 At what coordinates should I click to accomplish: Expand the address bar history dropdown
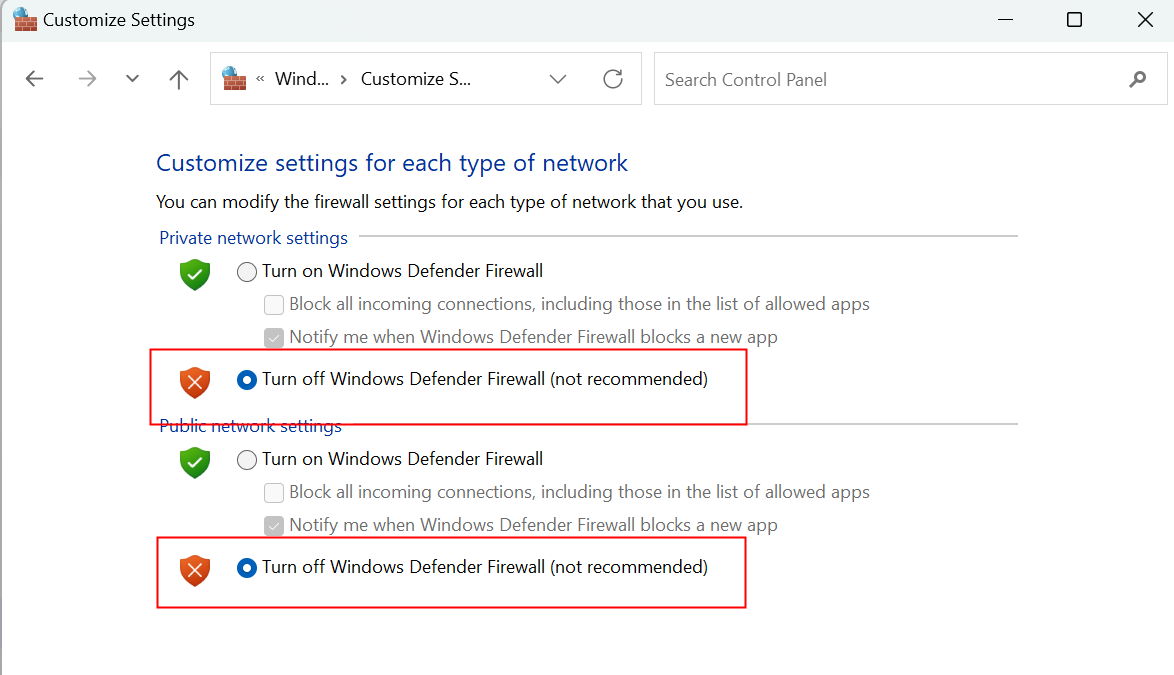pyautogui.click(x=558, y=79)
